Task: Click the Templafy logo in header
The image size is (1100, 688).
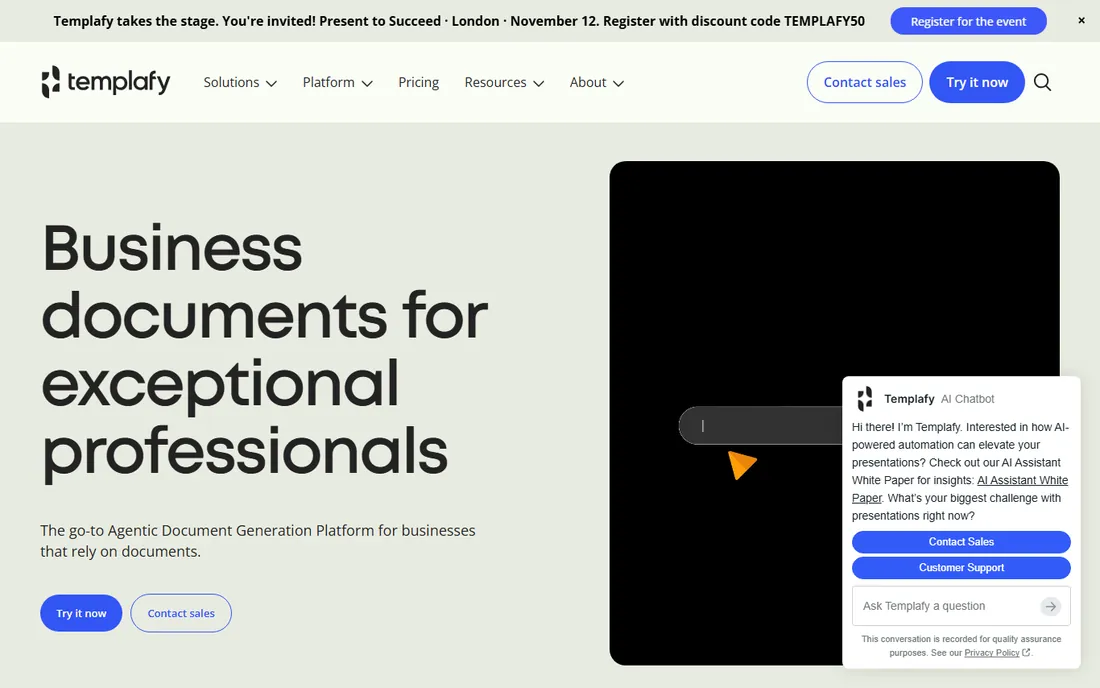Action: click(x=105, y=82)
